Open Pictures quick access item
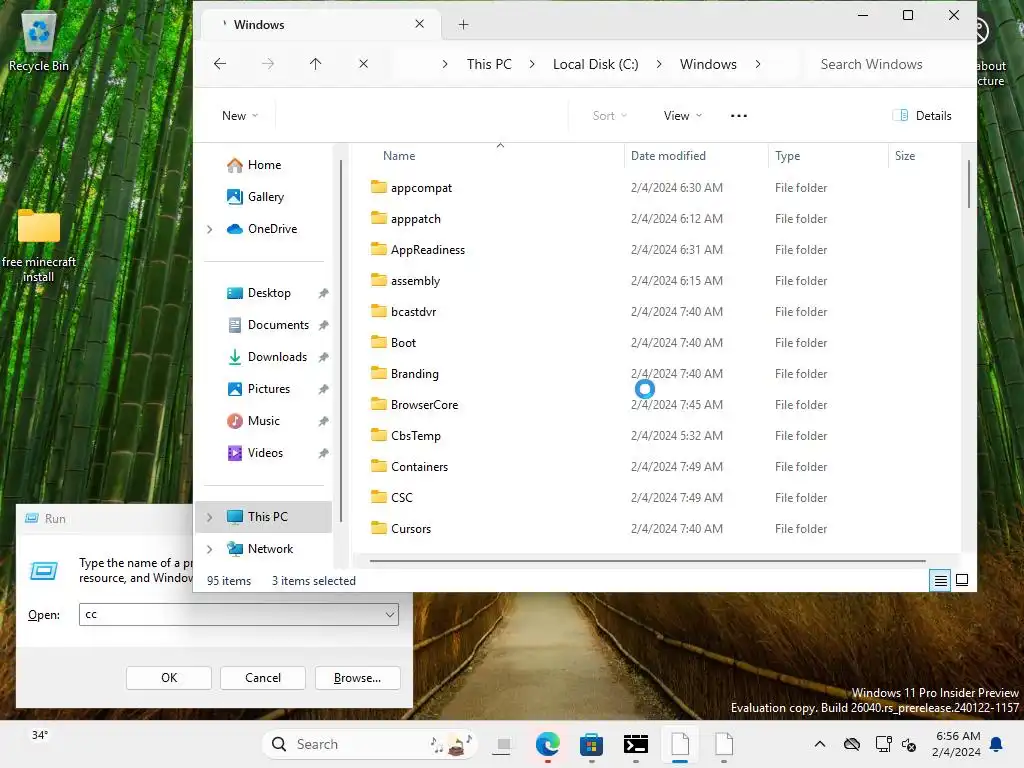 [268, 389]
